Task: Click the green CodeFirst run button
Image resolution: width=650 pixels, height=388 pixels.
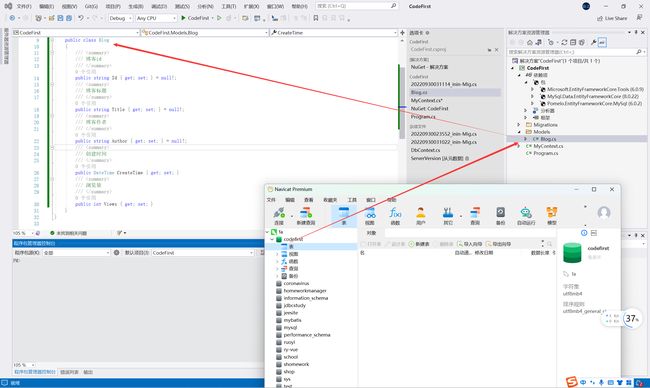Action: [195, 18]
